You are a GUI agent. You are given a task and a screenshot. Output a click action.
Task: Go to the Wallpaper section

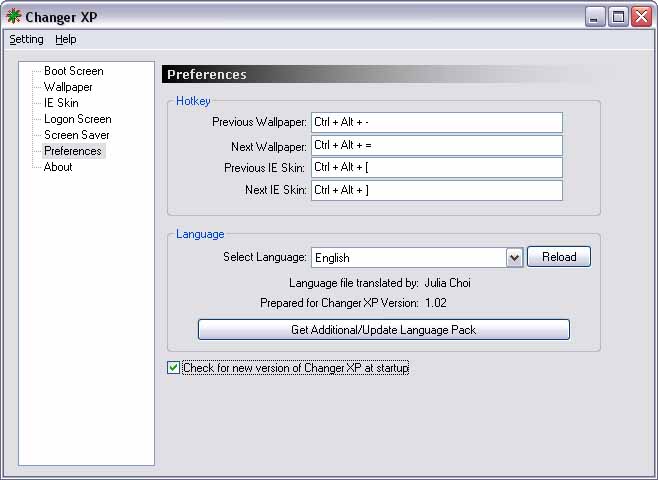coord(68,87)
